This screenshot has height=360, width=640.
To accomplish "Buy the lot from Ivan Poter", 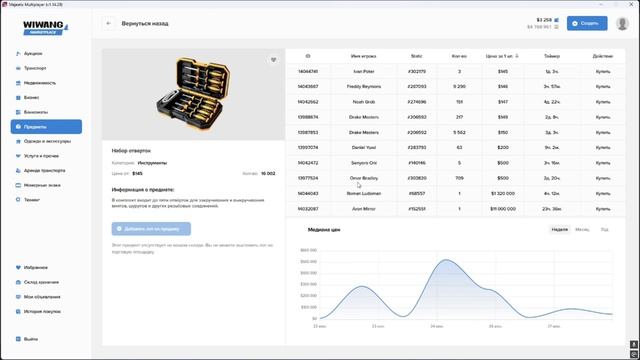I will point(602,71).
